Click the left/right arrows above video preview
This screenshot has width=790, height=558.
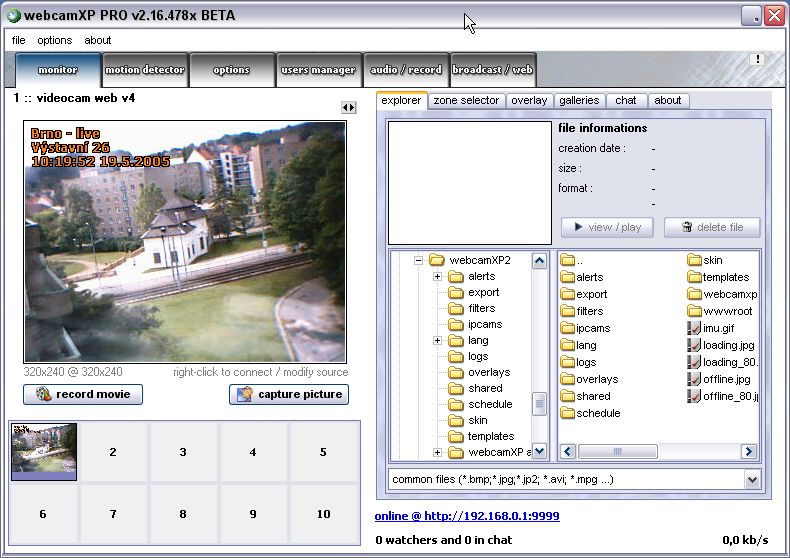[x=349, y=107]
